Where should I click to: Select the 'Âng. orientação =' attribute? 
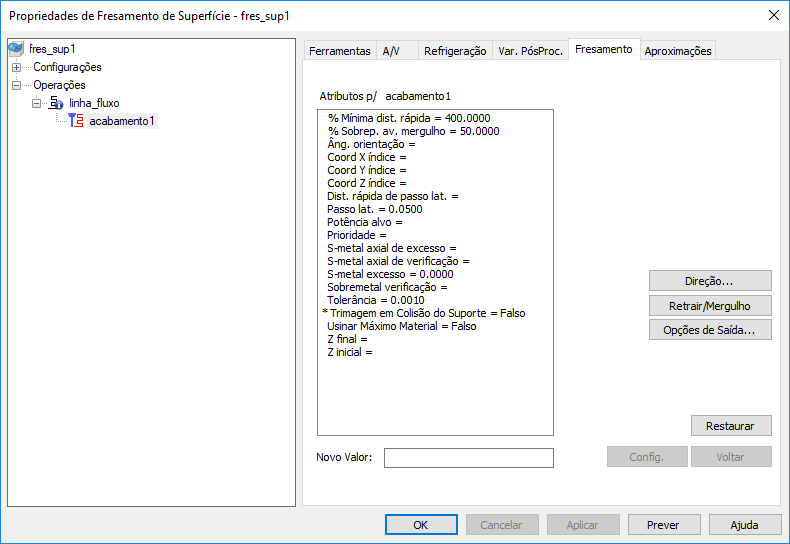click(371, 145)
